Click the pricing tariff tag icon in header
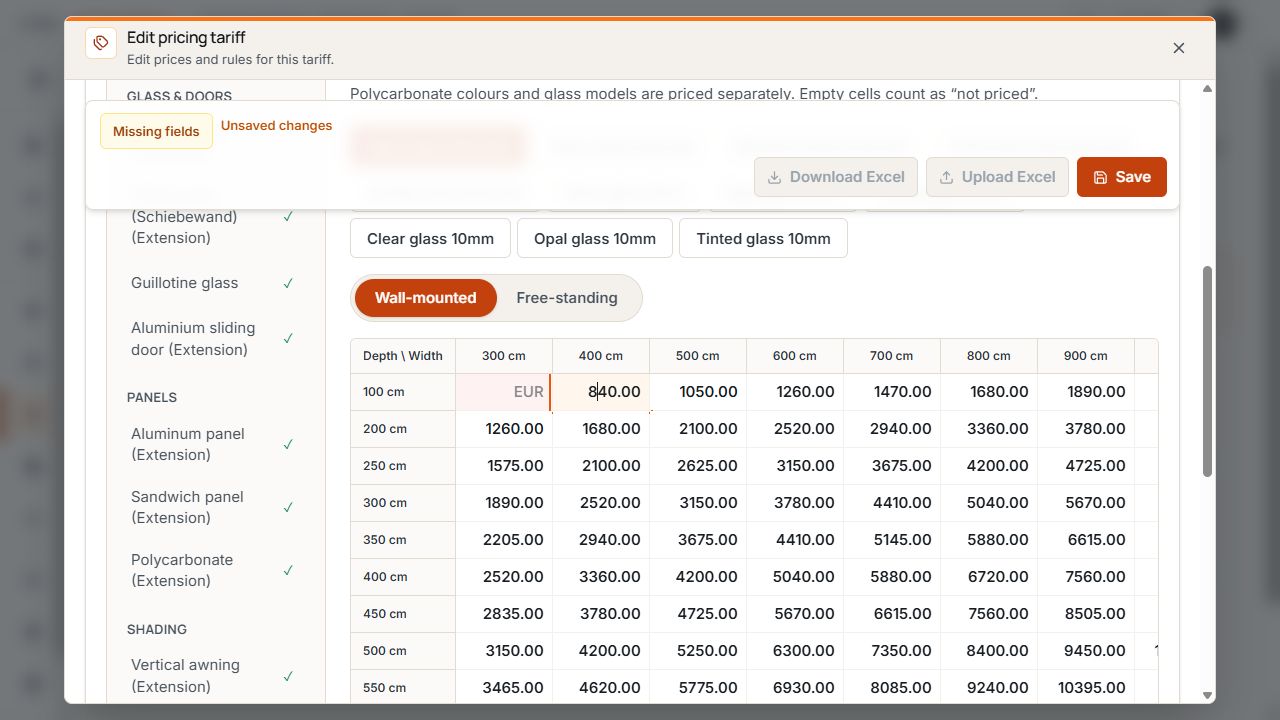This screenshot has width=1280, height=720. tap(101, 43)
